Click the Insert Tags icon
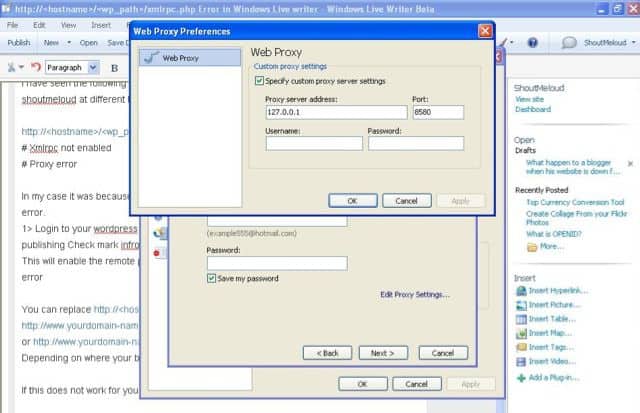Viewport: 640px width, 413px height. click(521, 347)
